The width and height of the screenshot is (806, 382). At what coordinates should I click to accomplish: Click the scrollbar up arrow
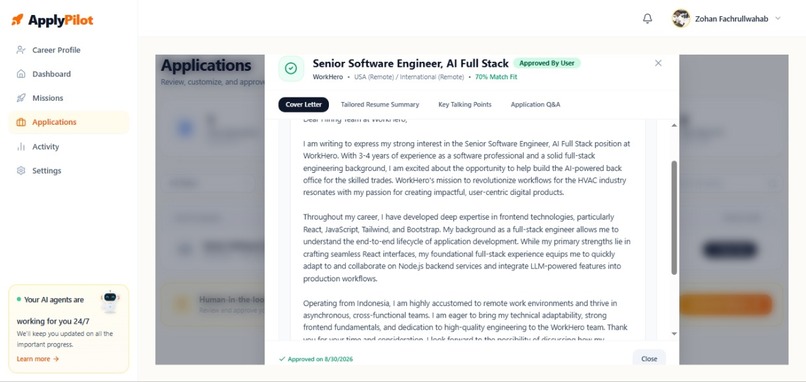[674, 125]
